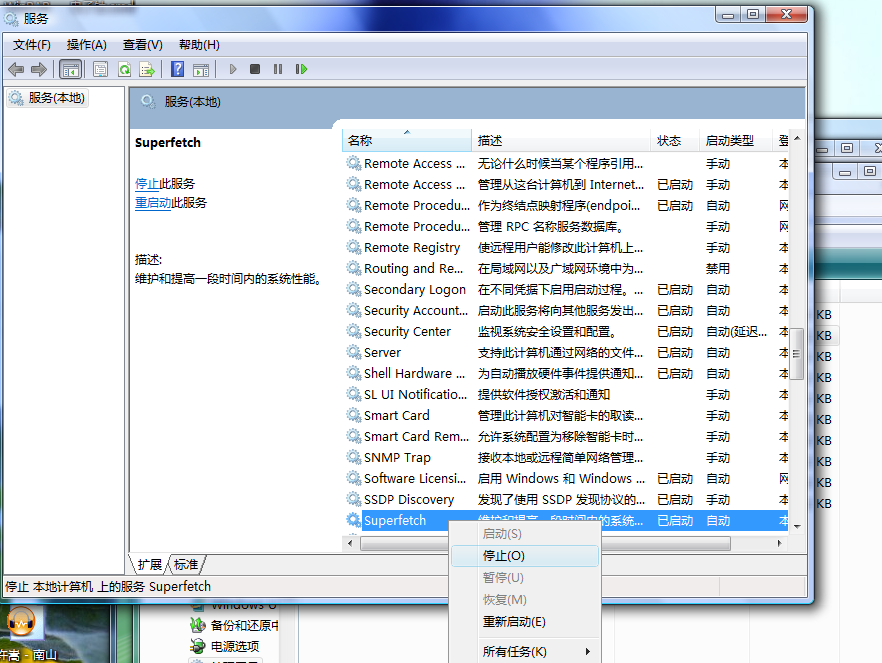Click the horizontal scrollbar left arrow
882x663 pixels.
[x=350, y=543]
